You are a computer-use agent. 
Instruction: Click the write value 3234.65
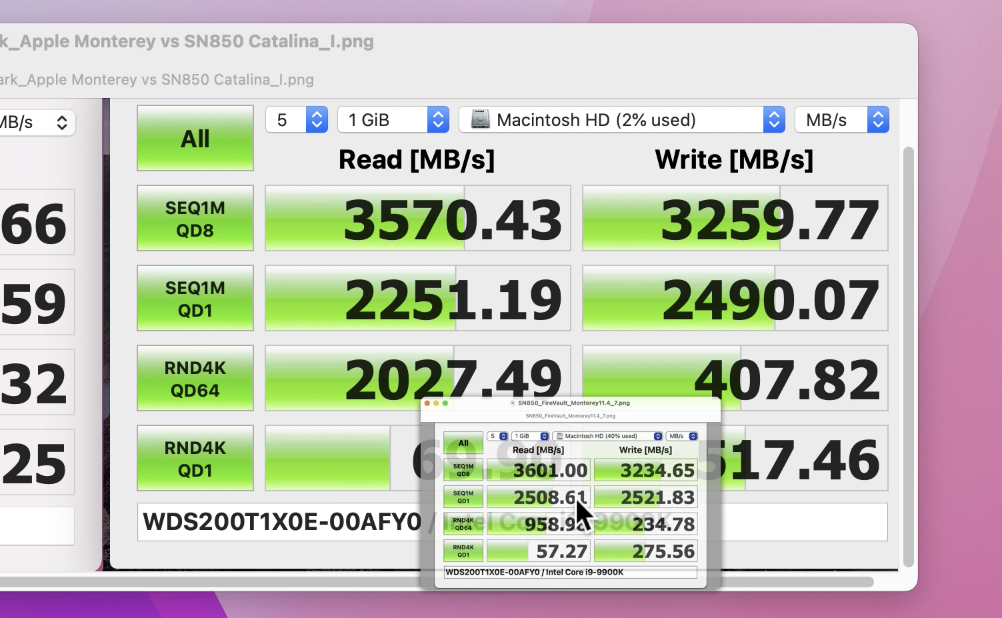[x=658, y=470]
